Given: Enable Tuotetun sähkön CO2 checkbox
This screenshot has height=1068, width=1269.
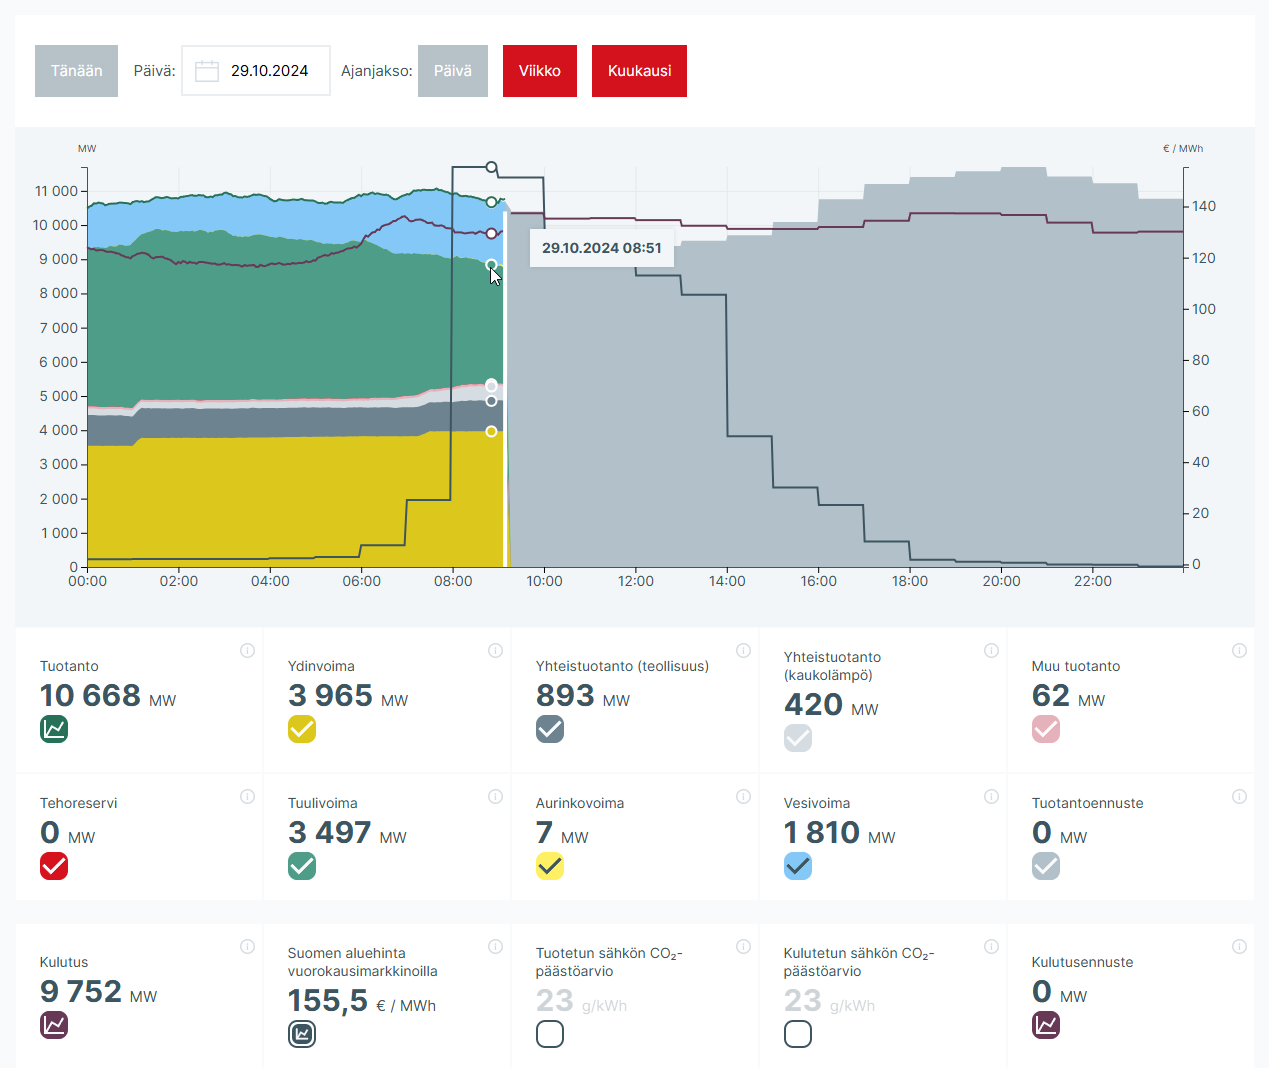Looking at the screenshot, I should point(550,1034).
